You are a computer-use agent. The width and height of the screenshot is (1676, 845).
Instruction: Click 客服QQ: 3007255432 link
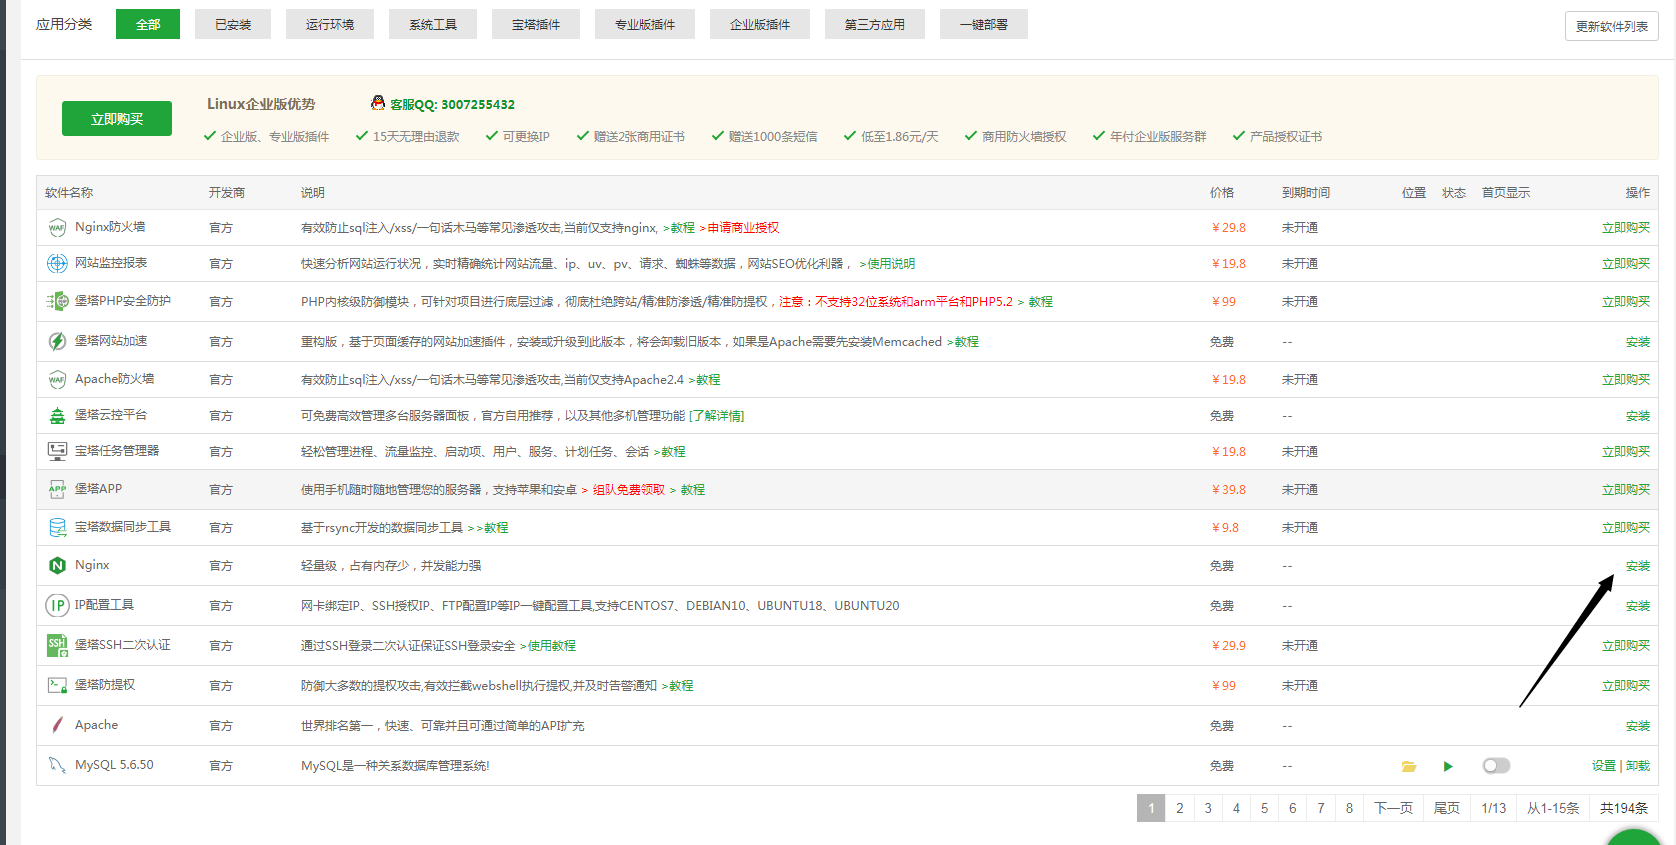[452, 104]
